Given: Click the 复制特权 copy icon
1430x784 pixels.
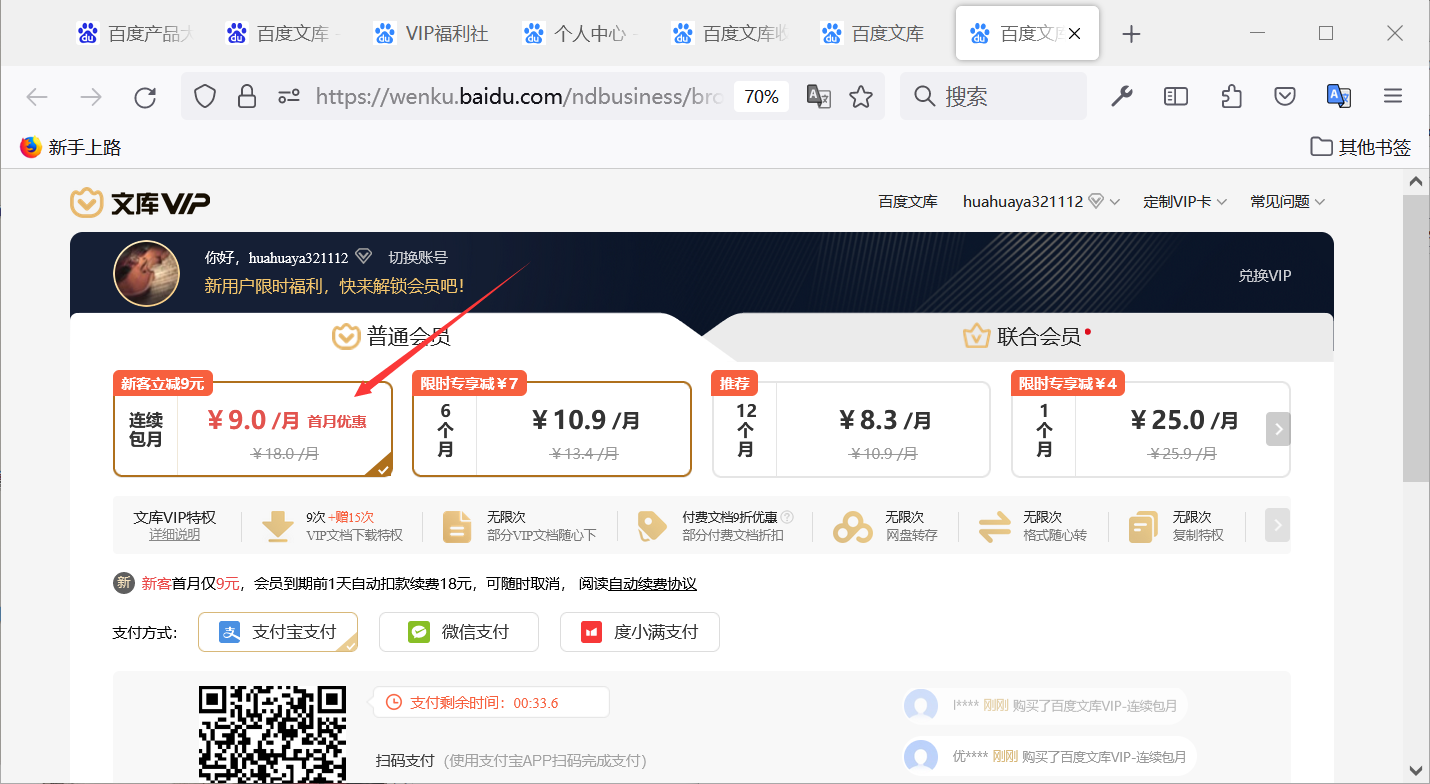Looking at the screenshot, I should pyautogui.click(x=1141, y=525).
